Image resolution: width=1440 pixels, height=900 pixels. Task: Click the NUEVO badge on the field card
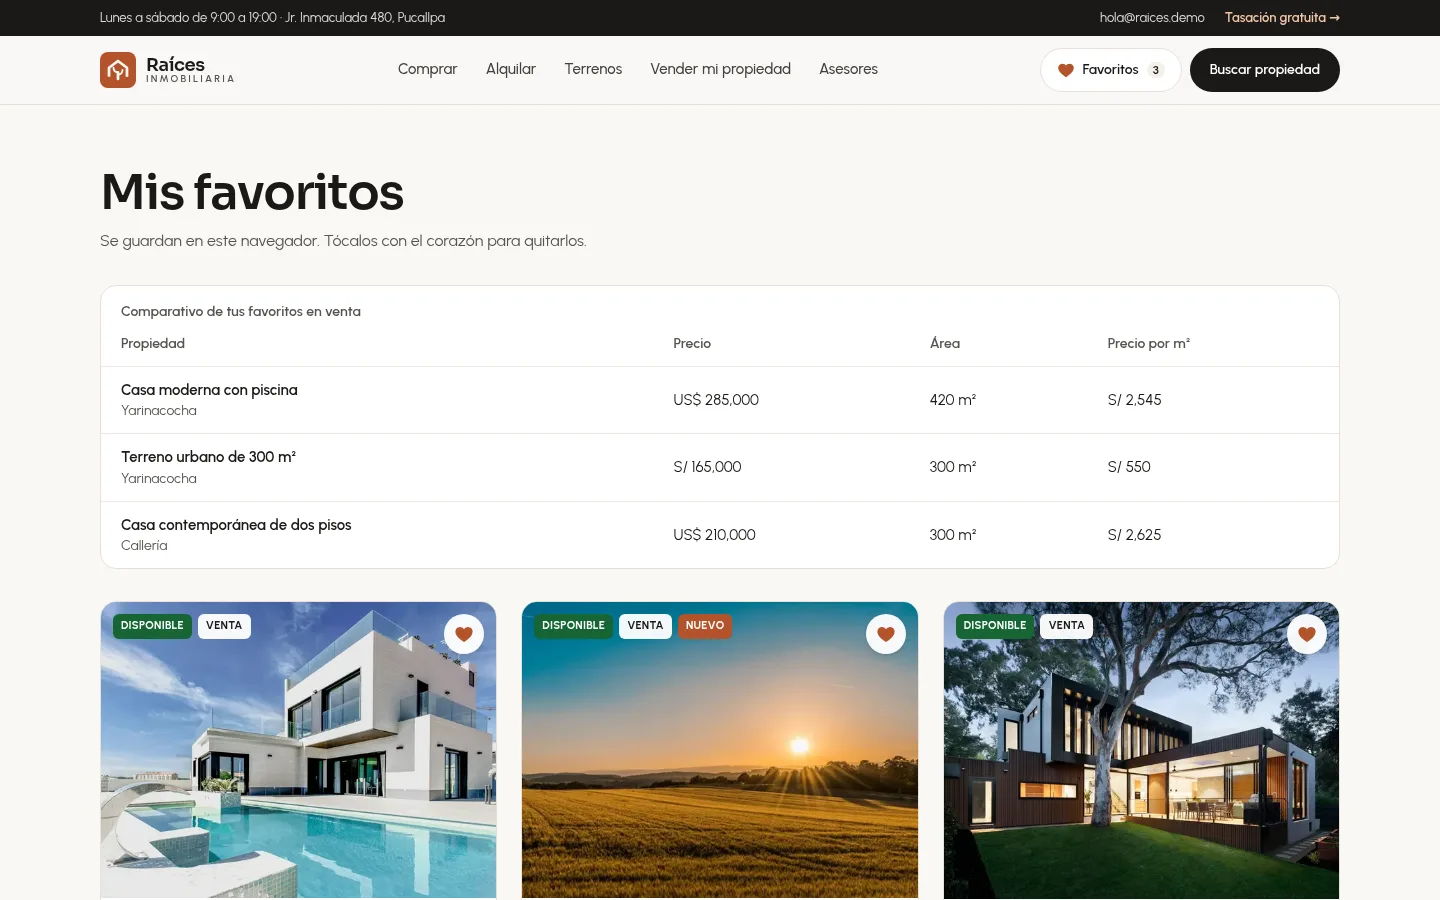(x=705, y=626)
